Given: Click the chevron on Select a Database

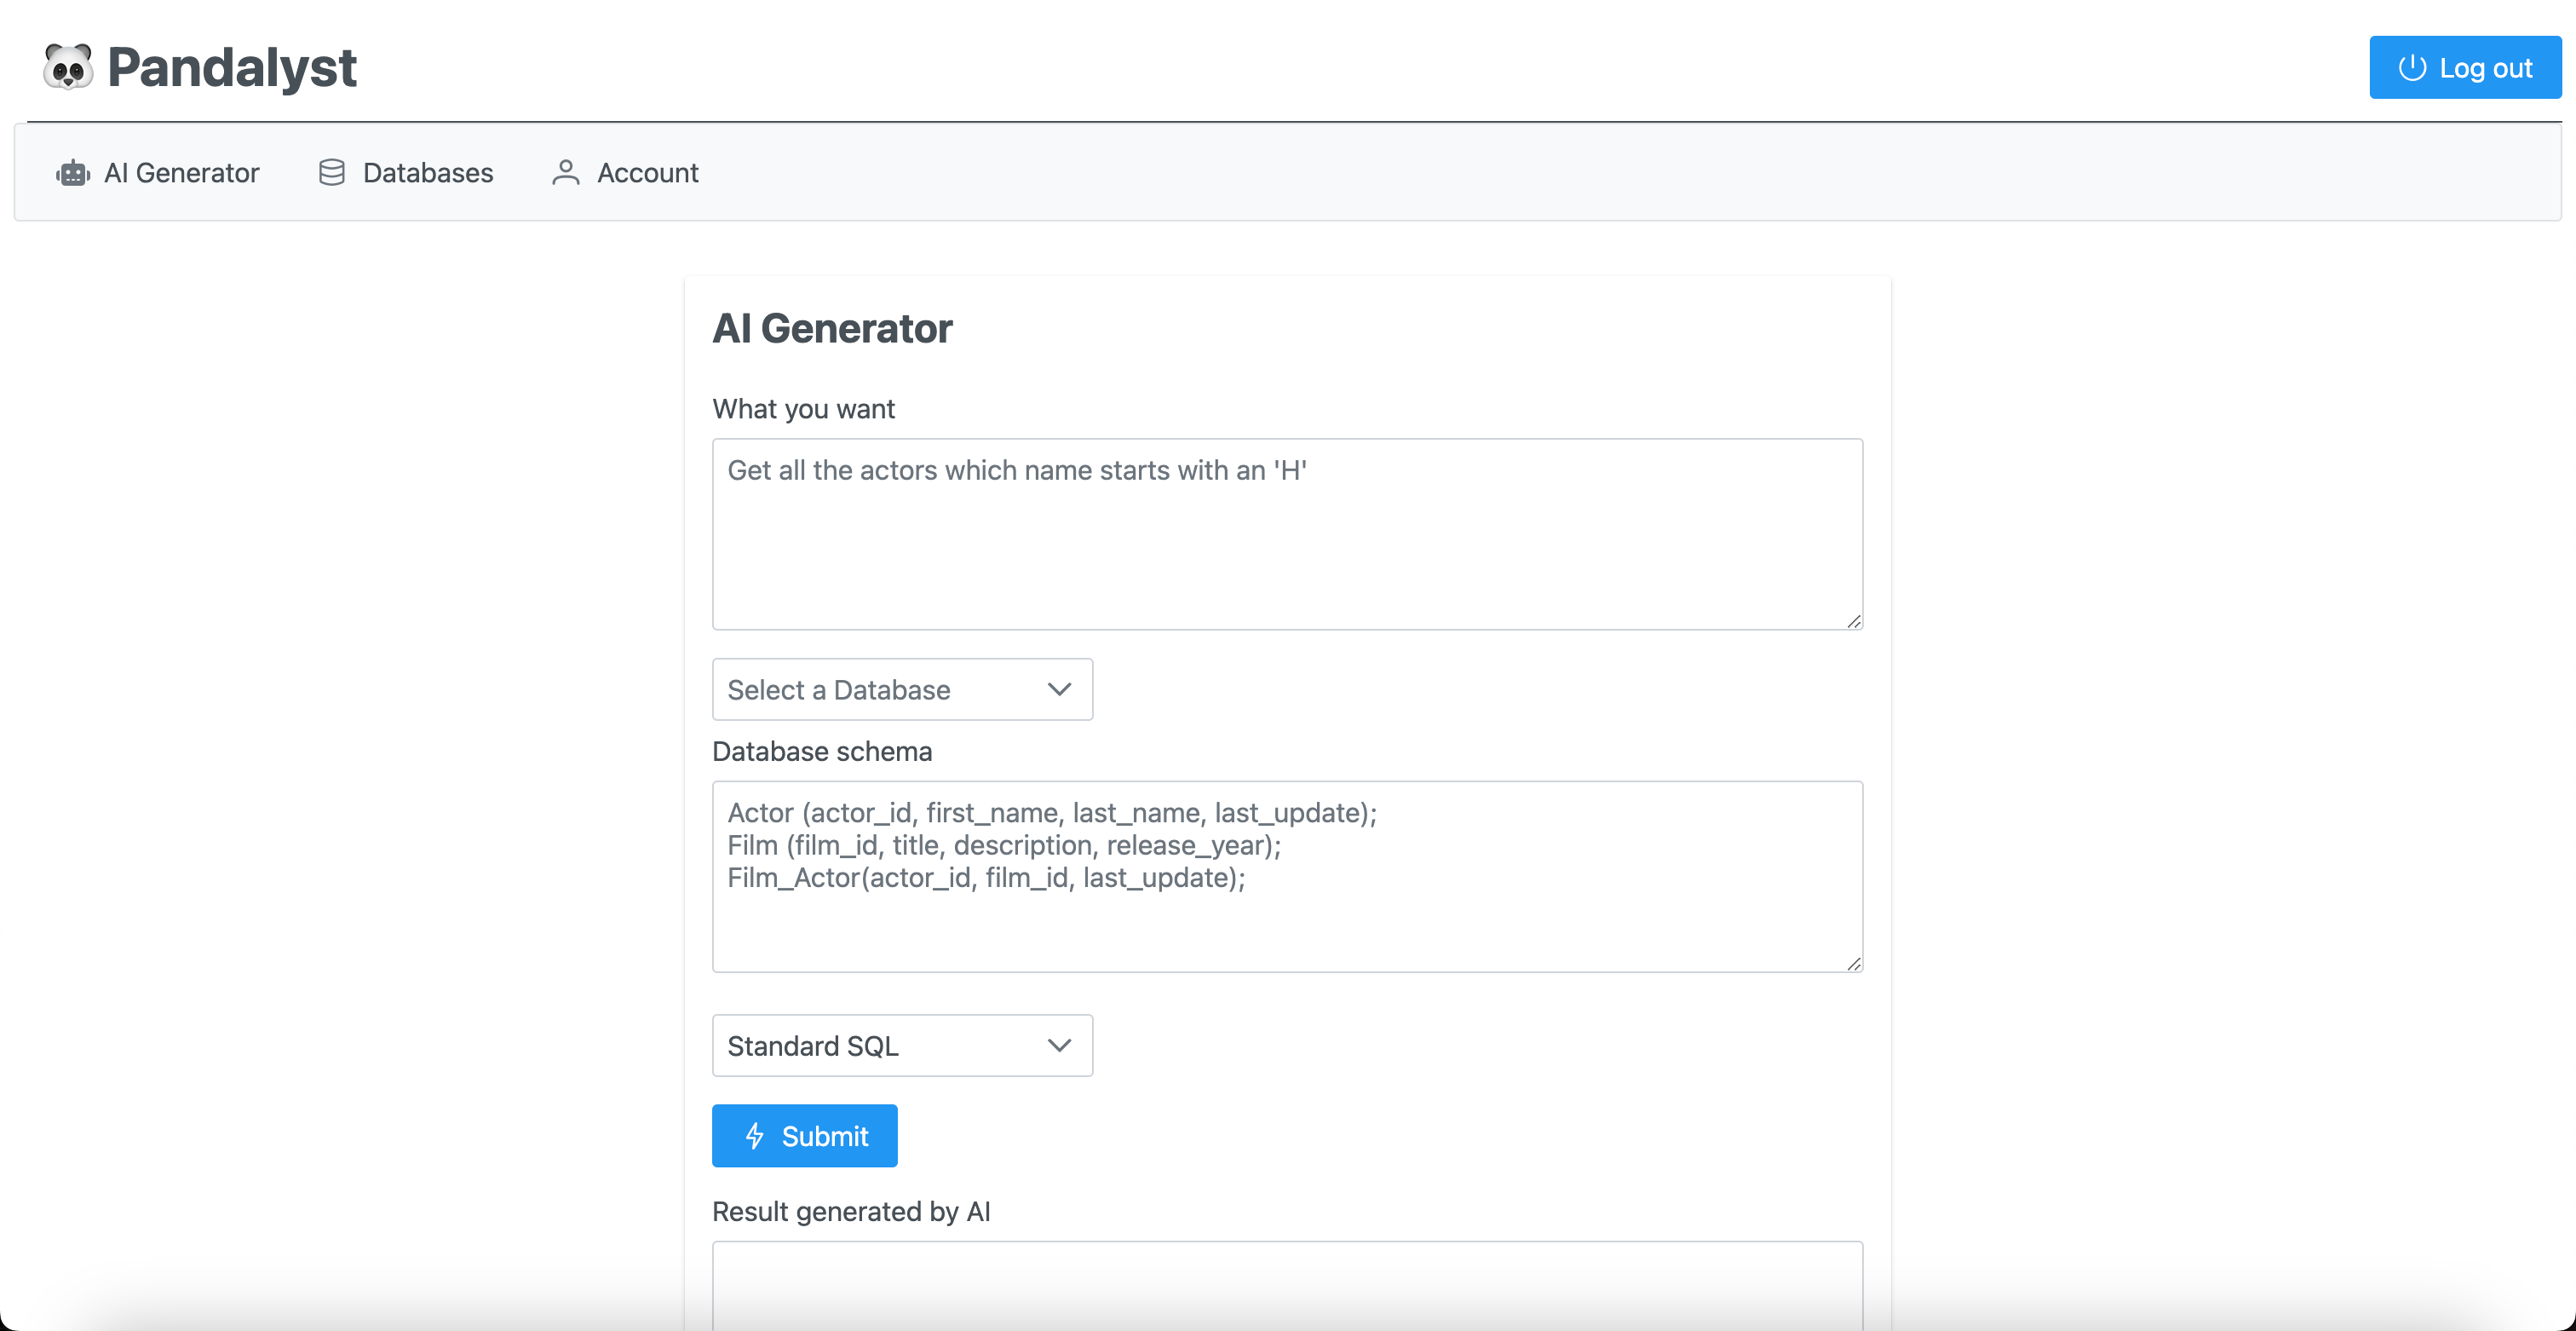Looking at the screenshot, I should coord(1059,689).
